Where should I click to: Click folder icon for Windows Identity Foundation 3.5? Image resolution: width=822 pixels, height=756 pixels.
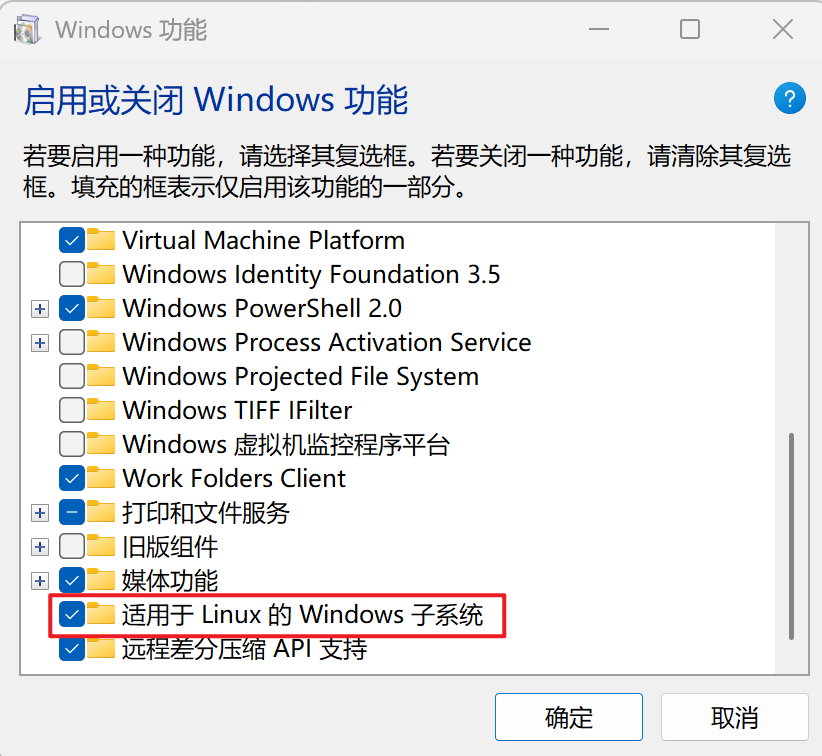[101, 274]
